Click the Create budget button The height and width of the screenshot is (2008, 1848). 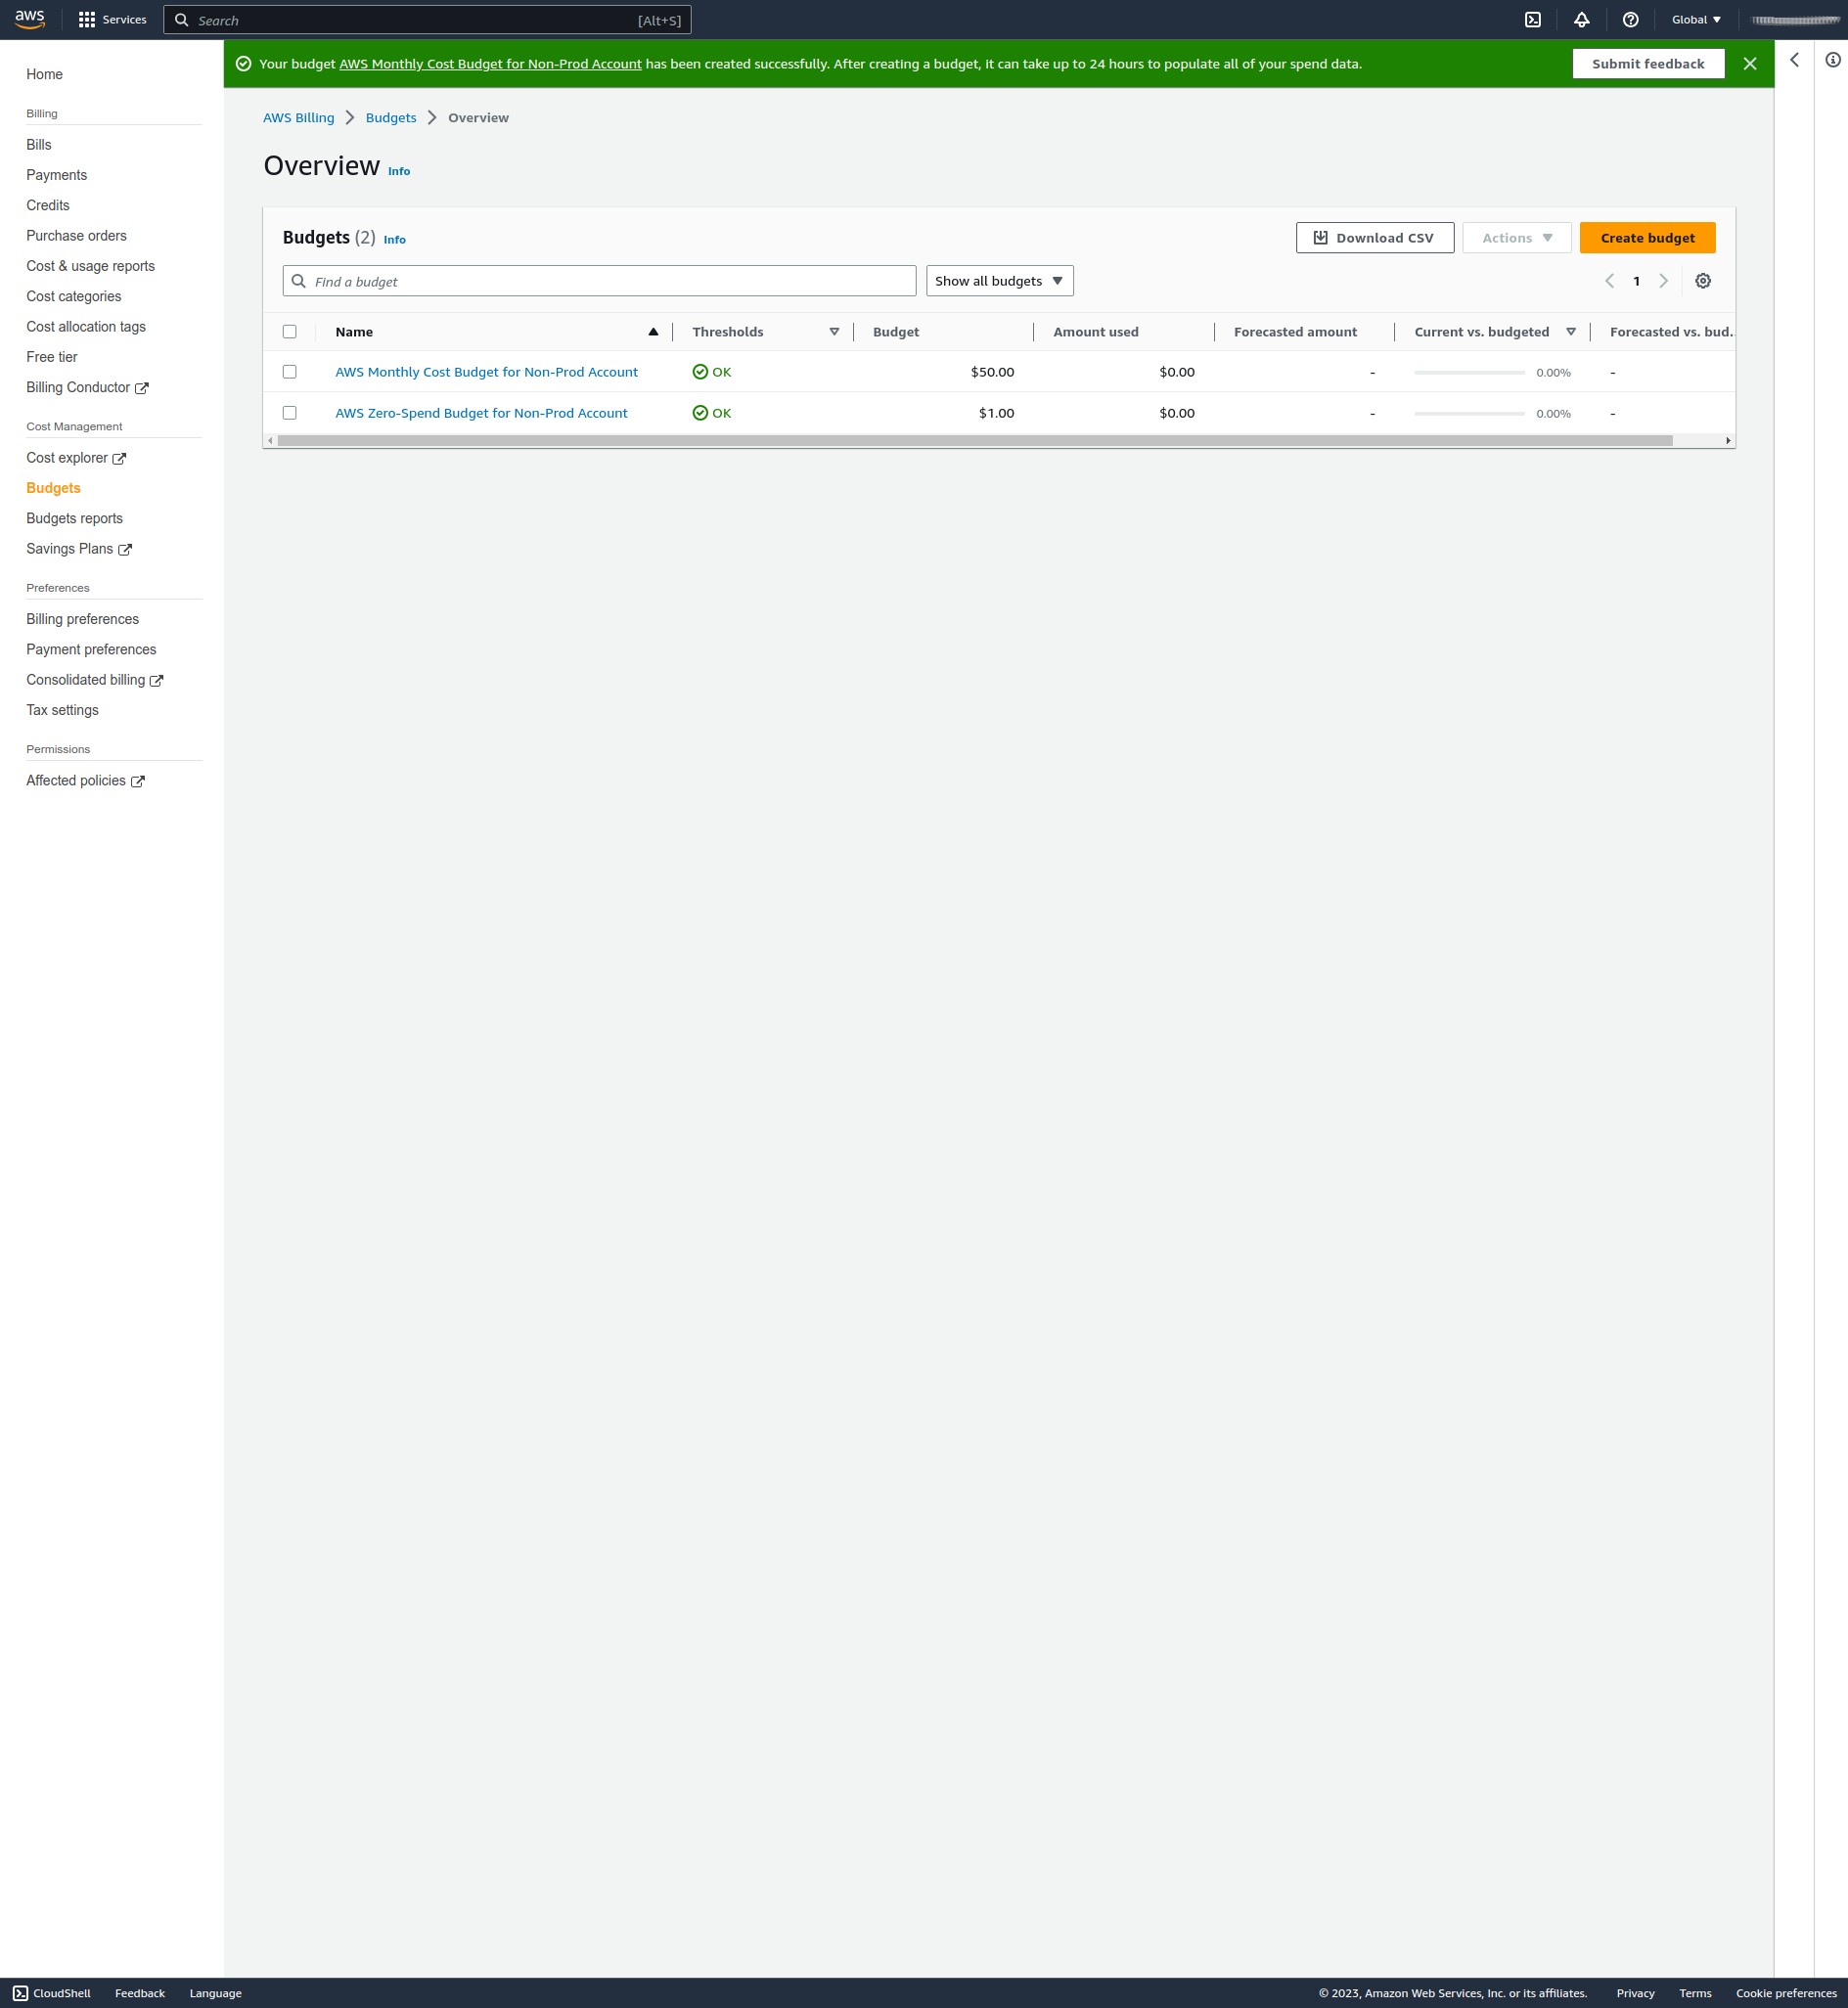(x=1648, y=238)
